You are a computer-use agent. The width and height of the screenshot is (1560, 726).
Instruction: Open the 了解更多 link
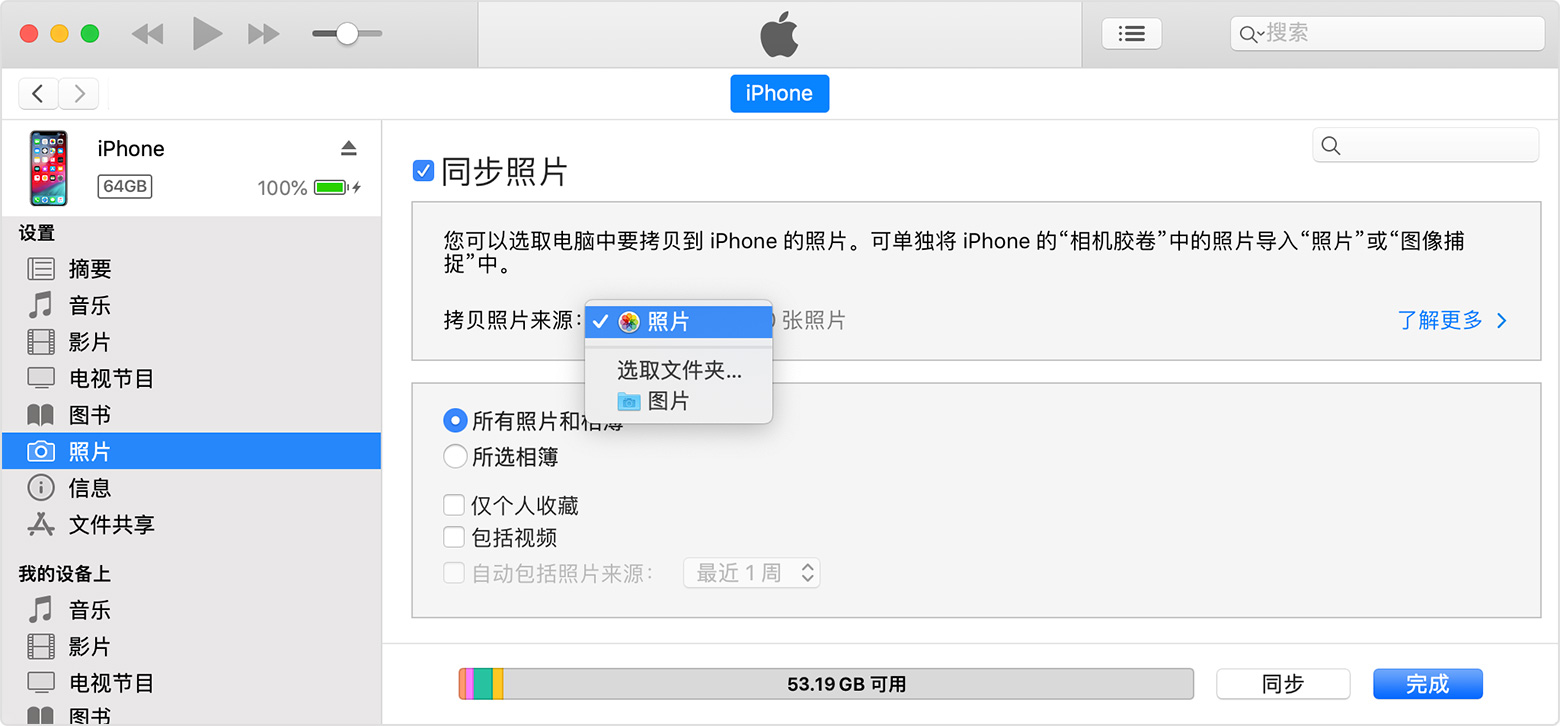coord(1451,321)
